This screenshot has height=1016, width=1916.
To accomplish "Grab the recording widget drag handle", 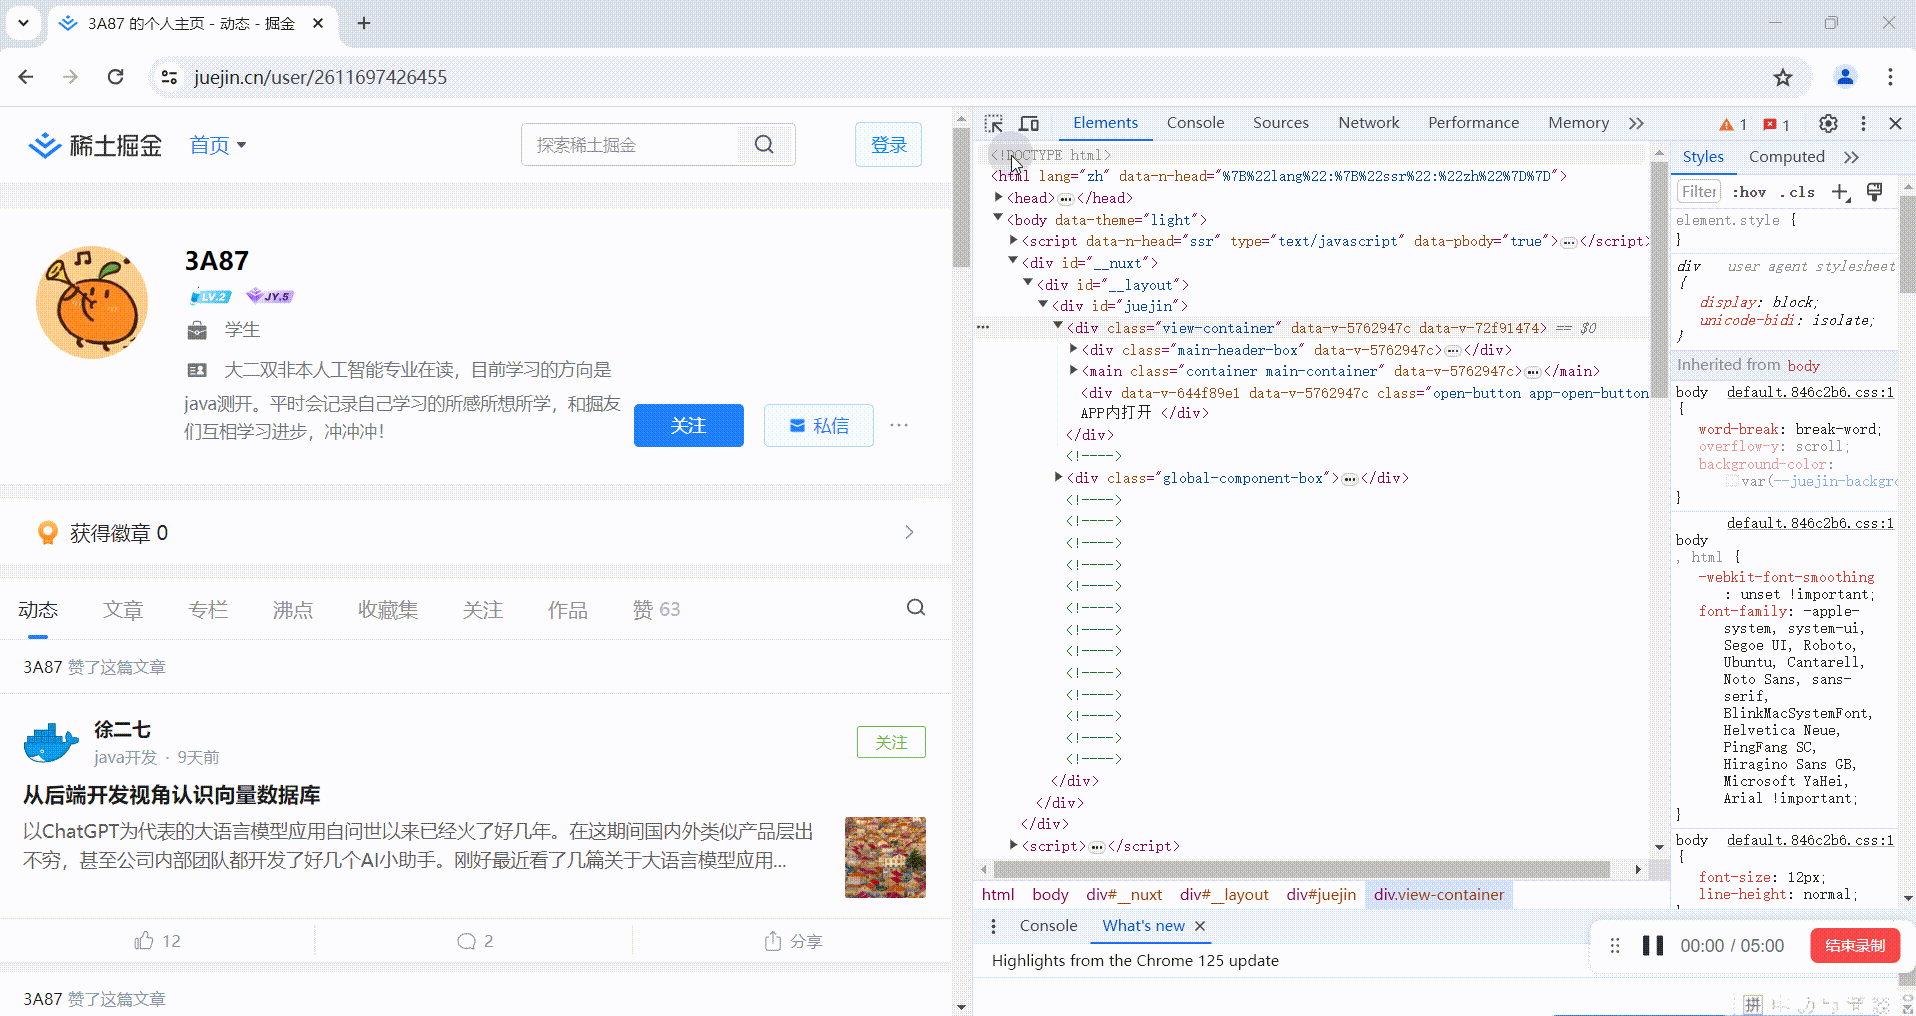I will point(1614,945).
